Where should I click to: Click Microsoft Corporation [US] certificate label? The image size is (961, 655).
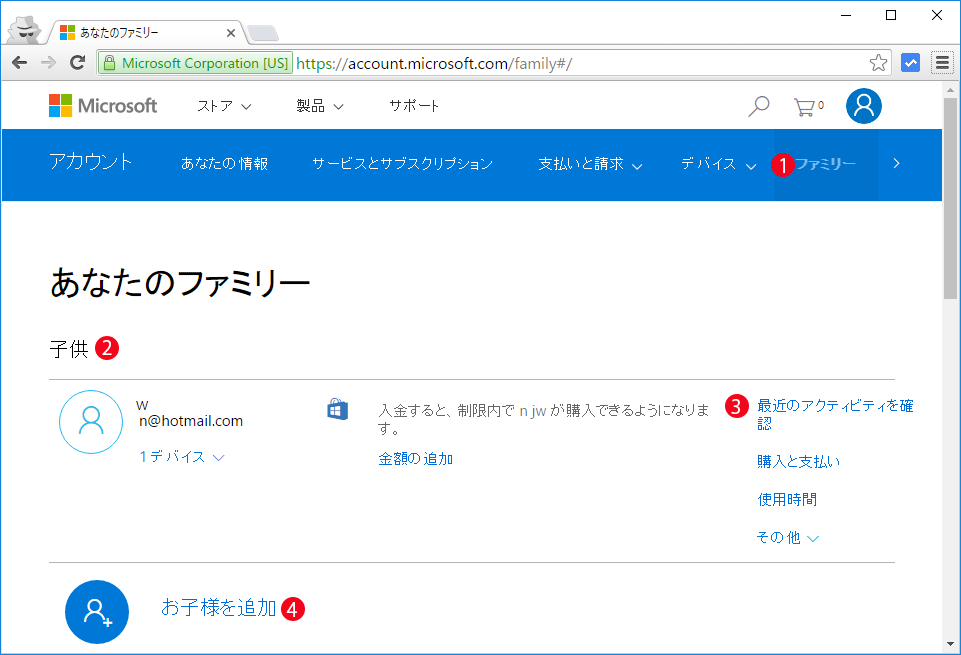pos(205,63)
